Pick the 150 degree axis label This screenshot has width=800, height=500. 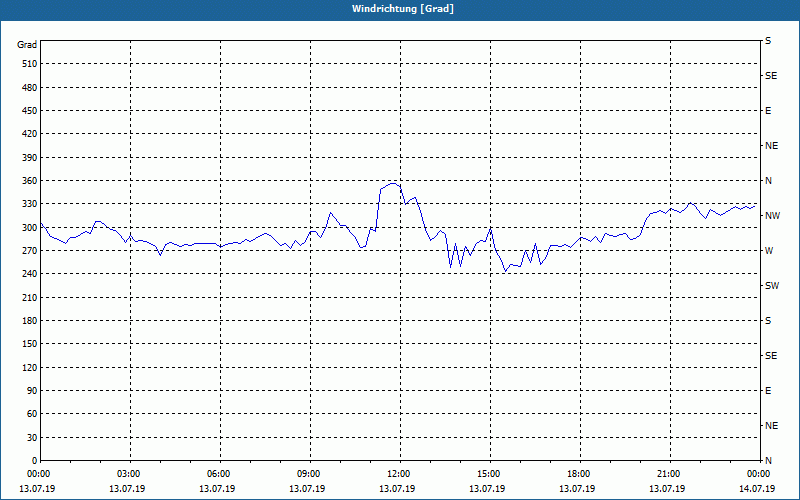[30, 344]
